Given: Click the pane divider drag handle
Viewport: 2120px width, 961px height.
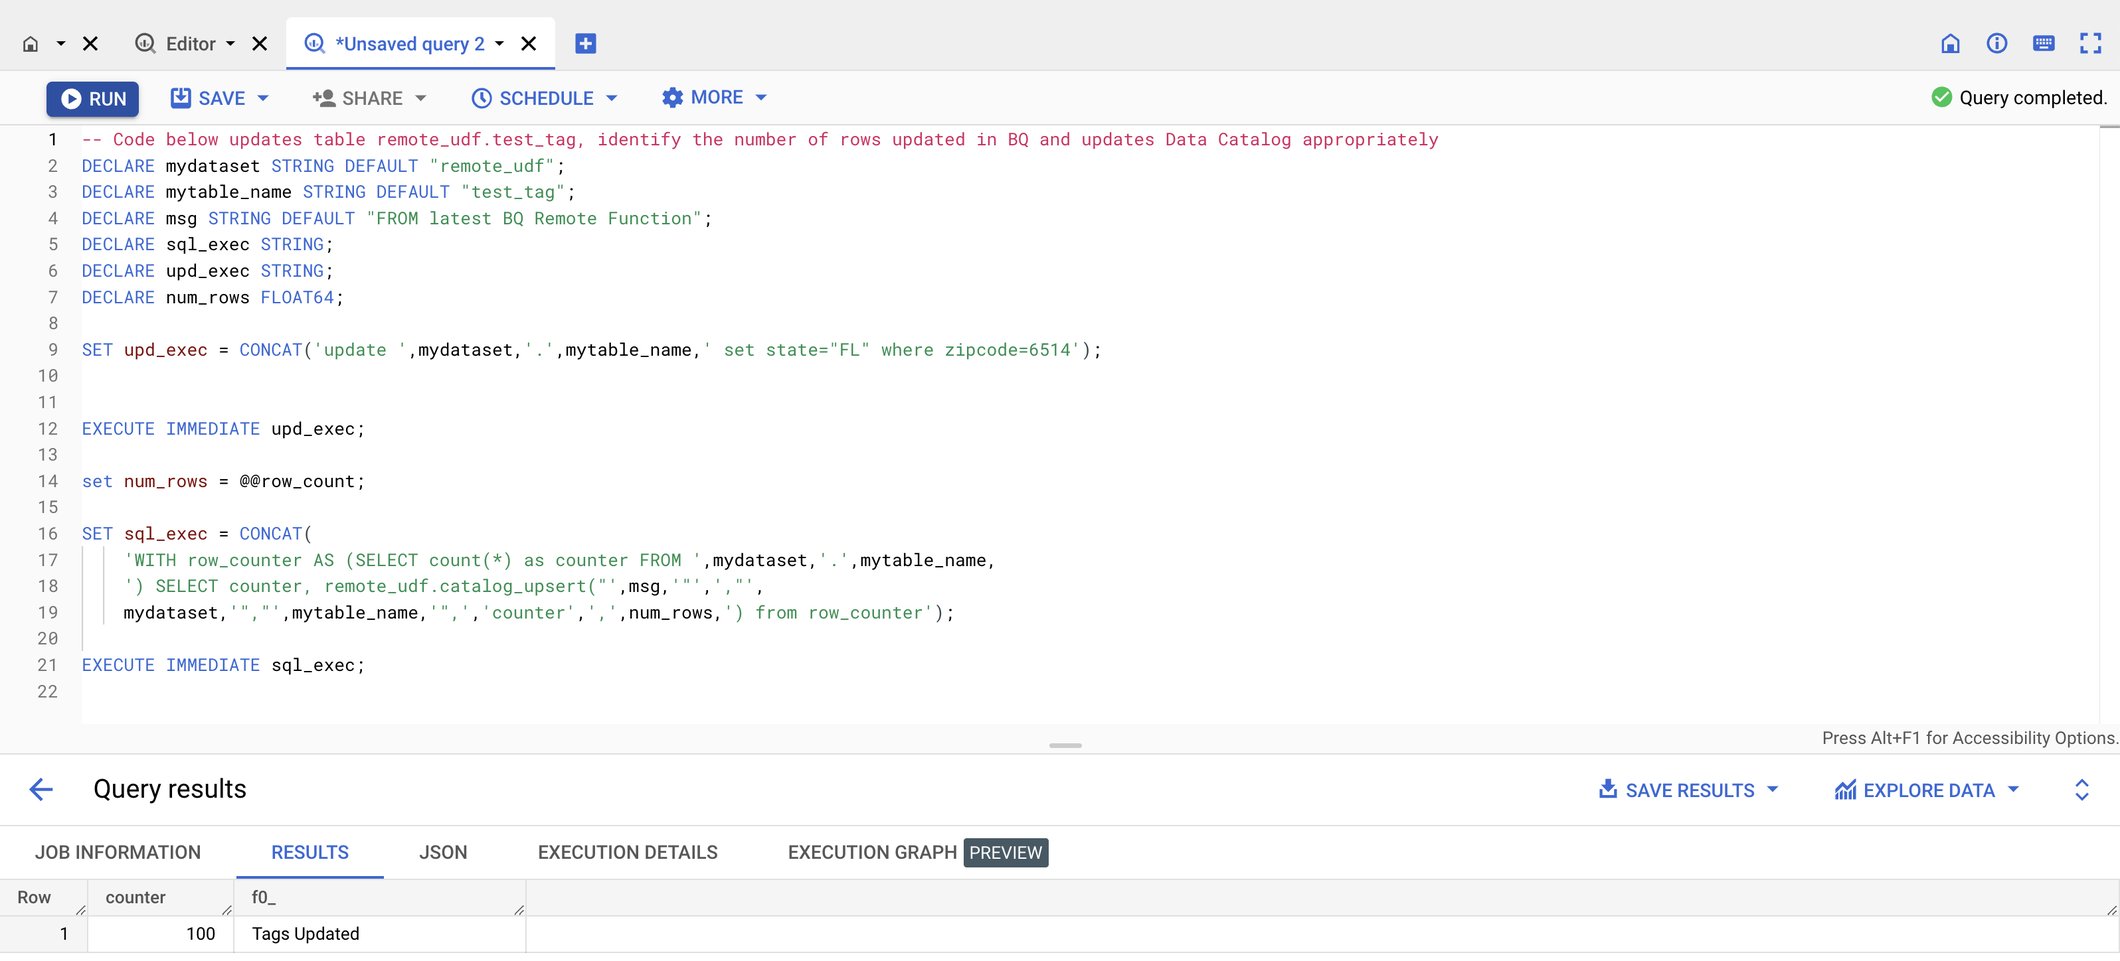Looking at the screenshot, I should coord(1065,745).
